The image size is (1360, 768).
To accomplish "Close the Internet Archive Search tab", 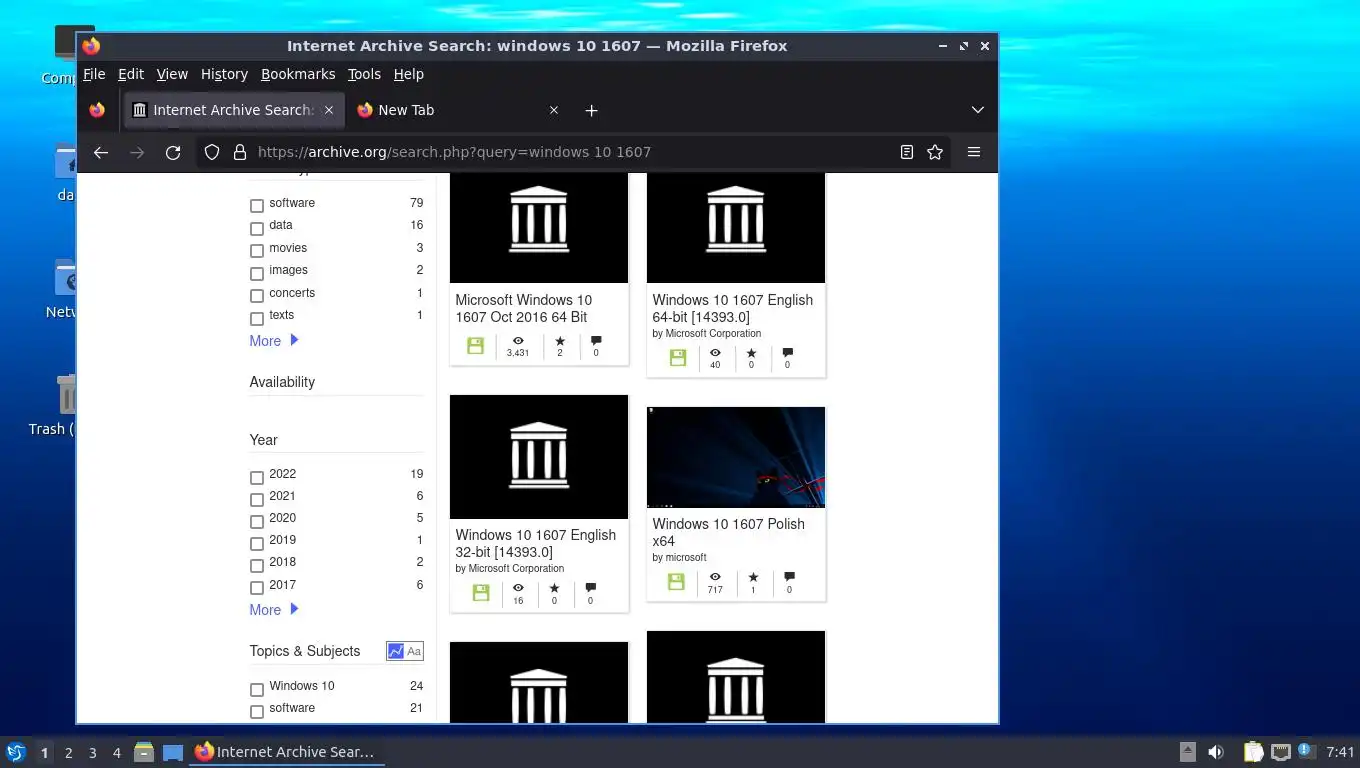I will (328, 110).
